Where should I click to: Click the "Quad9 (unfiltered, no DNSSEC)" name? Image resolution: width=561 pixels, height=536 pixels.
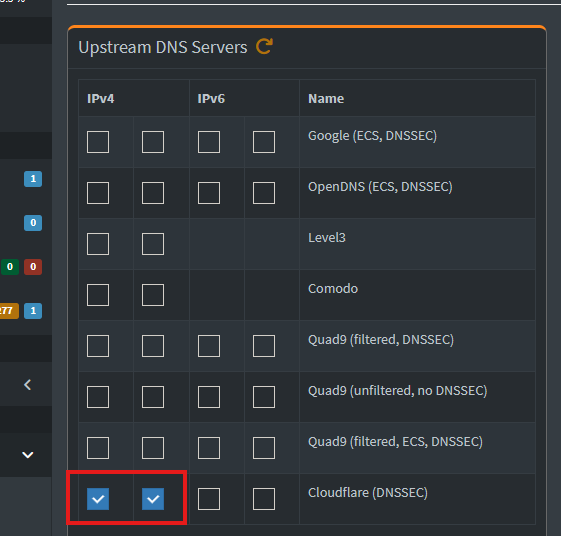(x=397, y=391)
